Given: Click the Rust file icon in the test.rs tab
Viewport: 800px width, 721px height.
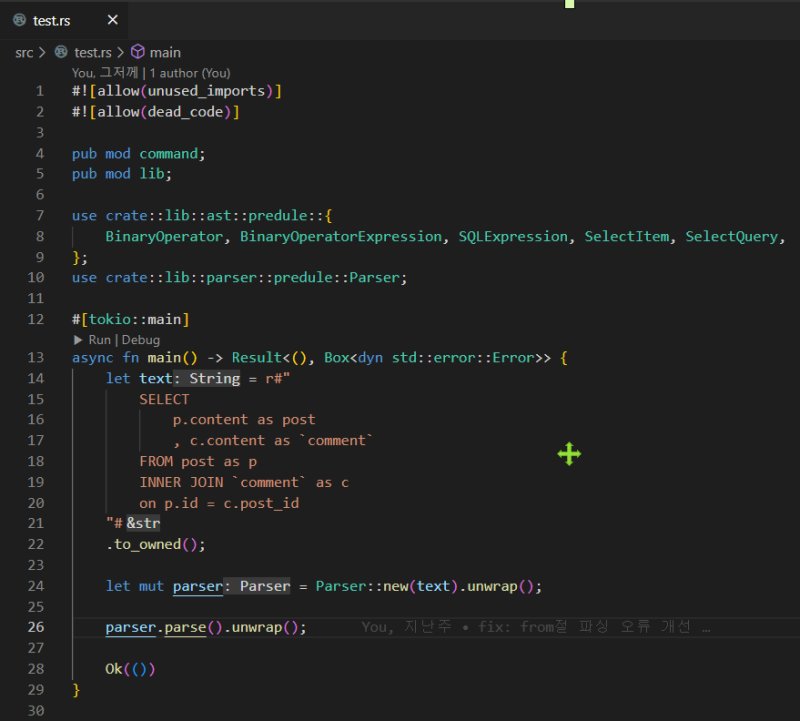Looking at the screenshot, I should click(x=19, y=20).
